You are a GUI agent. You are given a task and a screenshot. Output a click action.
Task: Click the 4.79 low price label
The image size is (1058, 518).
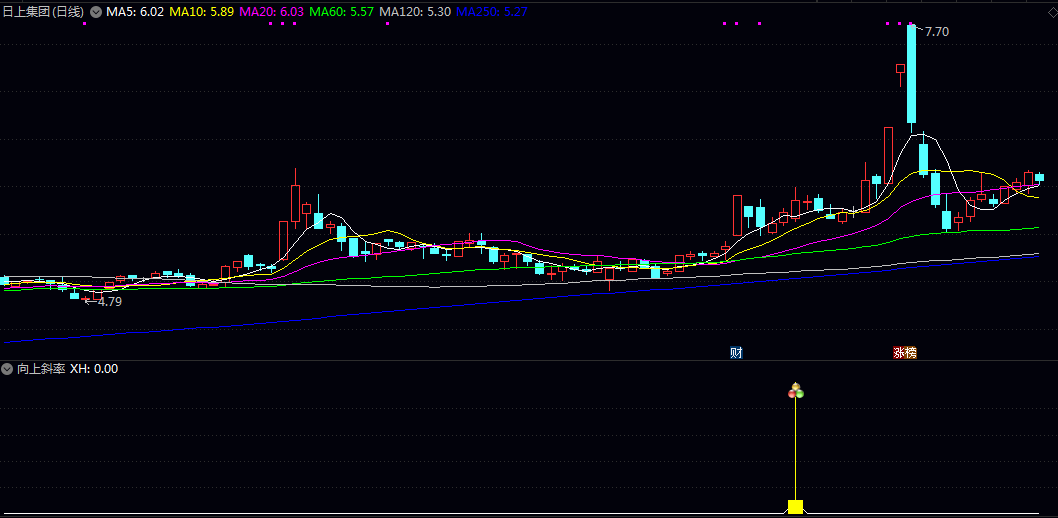click(x=110, y=302)
